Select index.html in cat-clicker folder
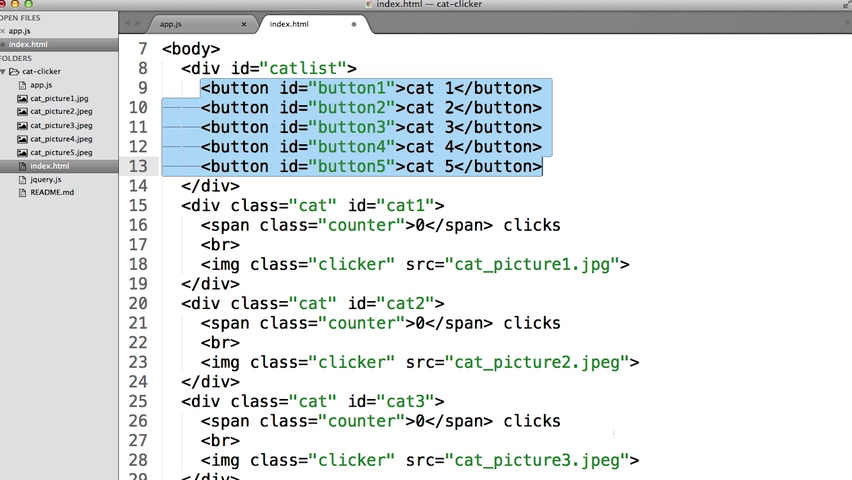 [x=49, y=166]
